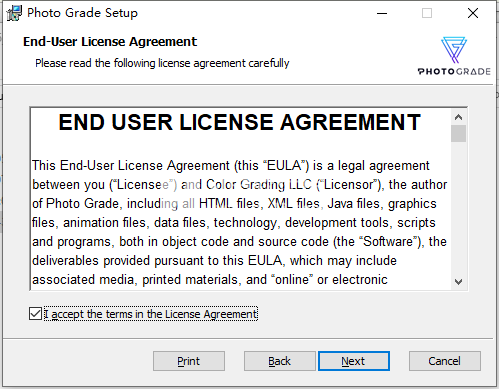Click the Photo Grade triangular logo emblem
499x389 pixels.
[454, 50]
